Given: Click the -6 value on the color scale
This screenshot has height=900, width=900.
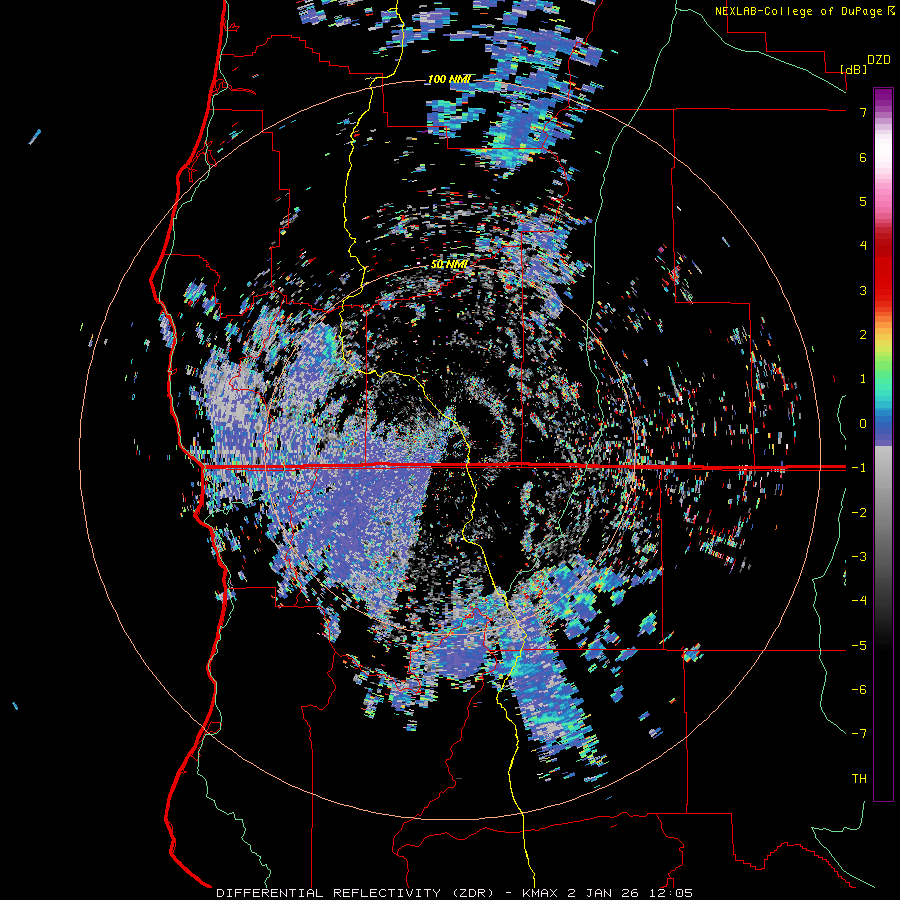Looking at the screenshot, I should coord(859,690).
